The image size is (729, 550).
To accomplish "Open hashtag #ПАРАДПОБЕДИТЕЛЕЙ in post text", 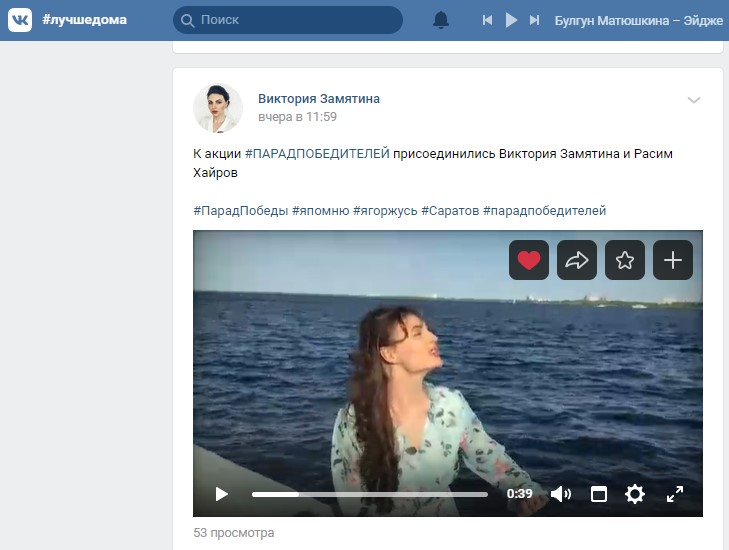I will pos(317,153).
